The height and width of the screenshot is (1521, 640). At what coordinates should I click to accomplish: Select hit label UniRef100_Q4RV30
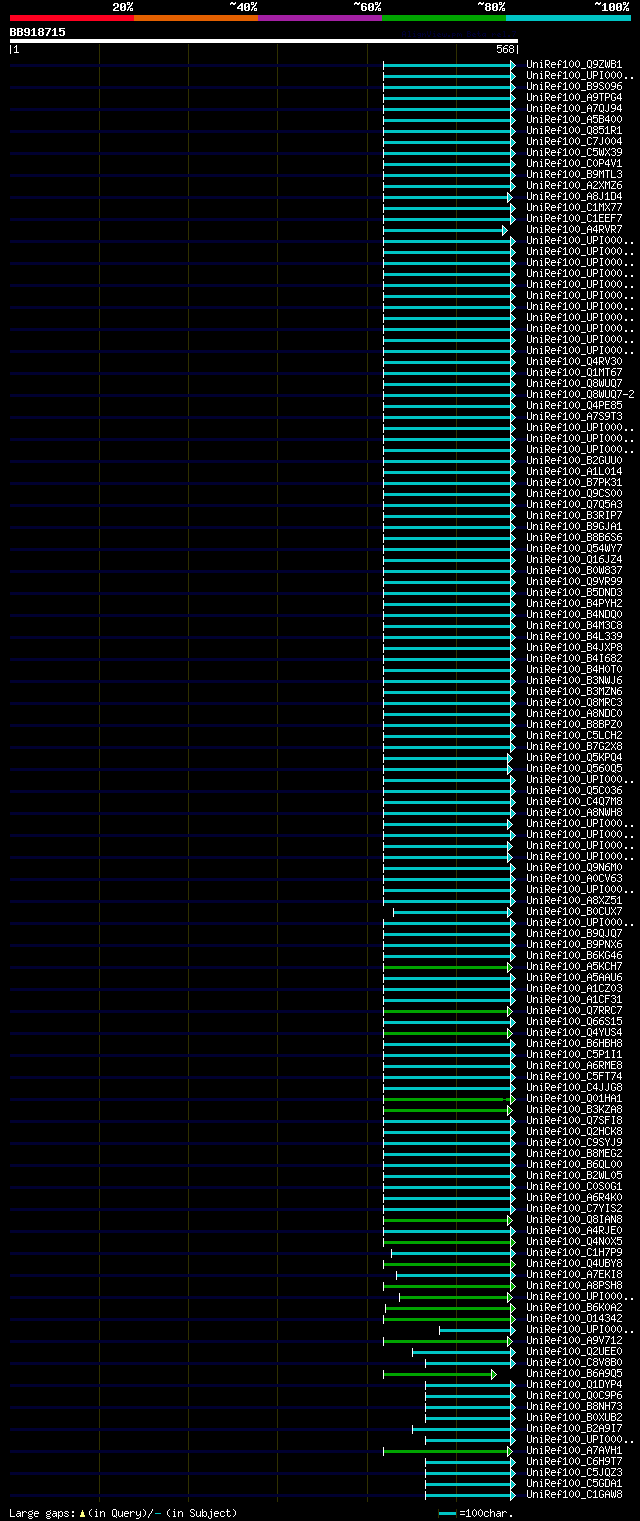coord(576,362)
